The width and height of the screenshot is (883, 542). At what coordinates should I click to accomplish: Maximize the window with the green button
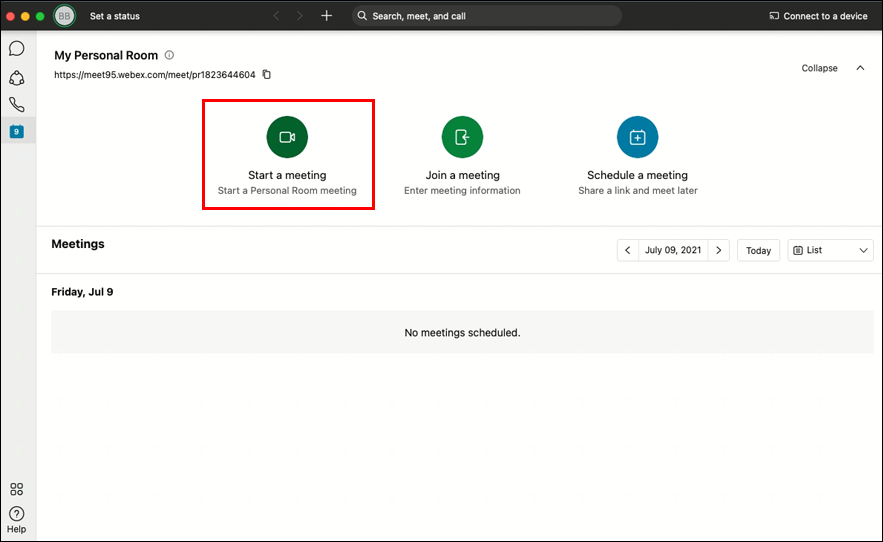(x=40, y=16)
